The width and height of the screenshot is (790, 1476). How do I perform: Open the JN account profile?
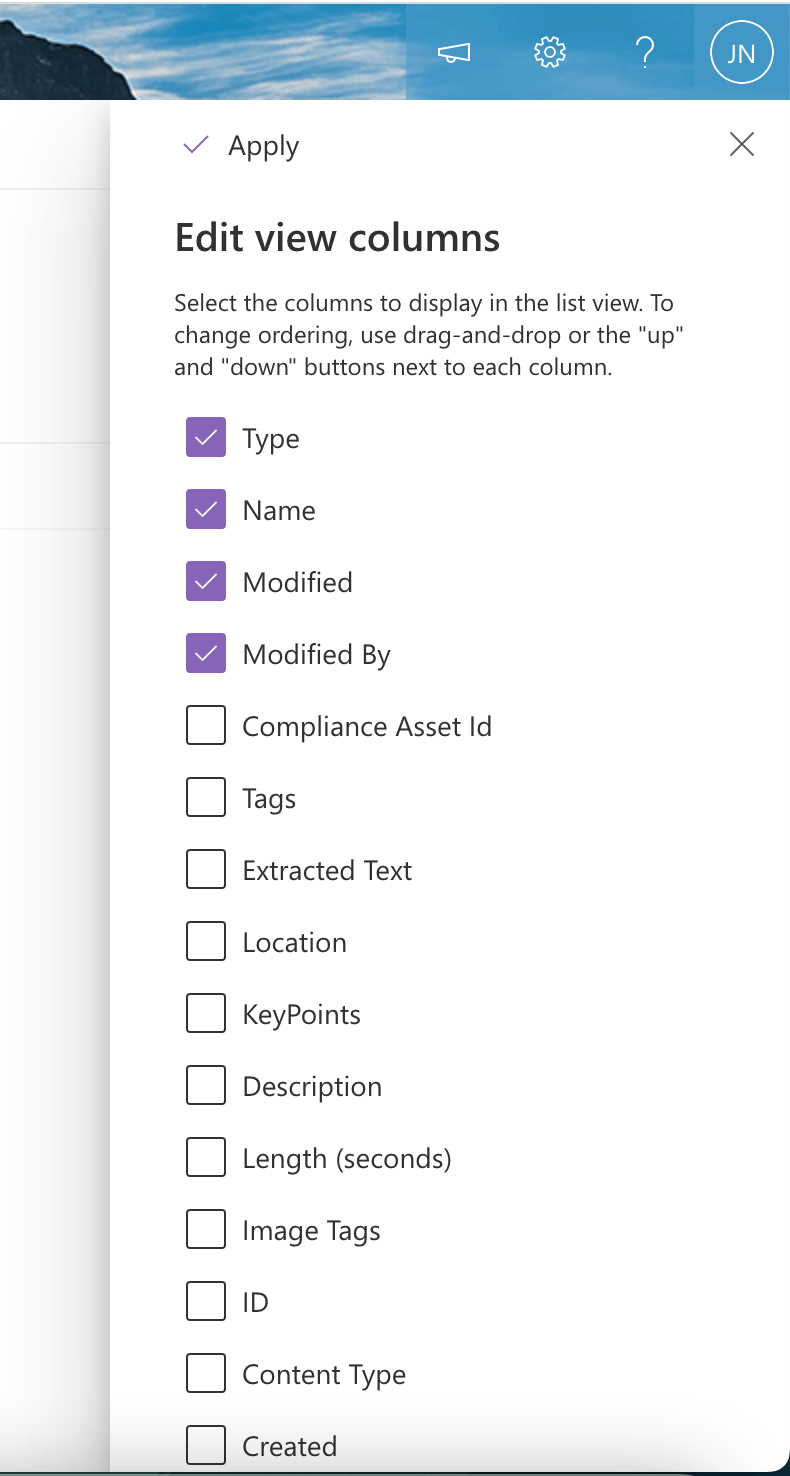741,53
